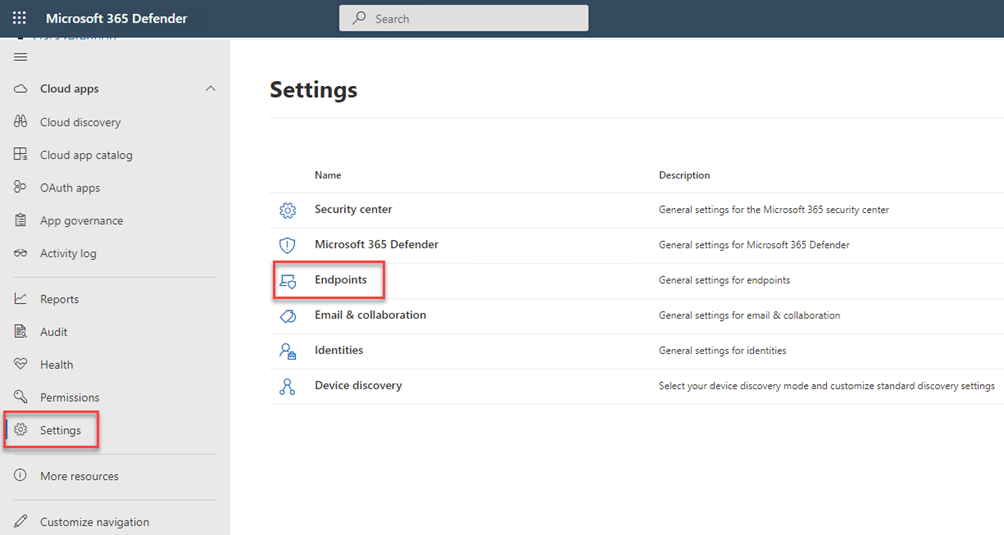Select Settings in left navigation
This screenshot has width=1004, height=535.
(x=60, y=430)
